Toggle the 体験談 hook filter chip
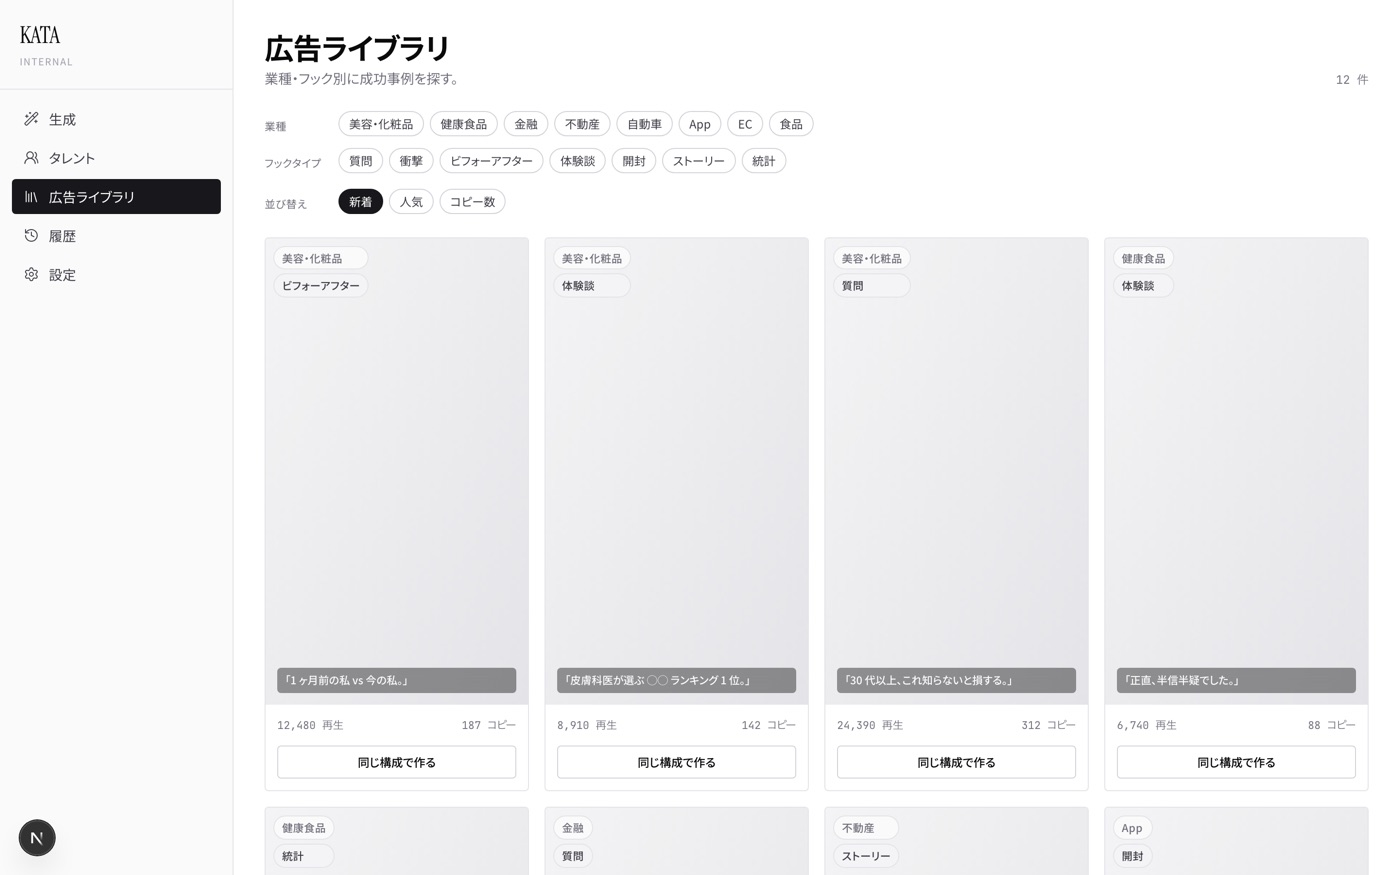This screenshot has width=1400, height=875. pyautogui.click(x=578, y=161)
